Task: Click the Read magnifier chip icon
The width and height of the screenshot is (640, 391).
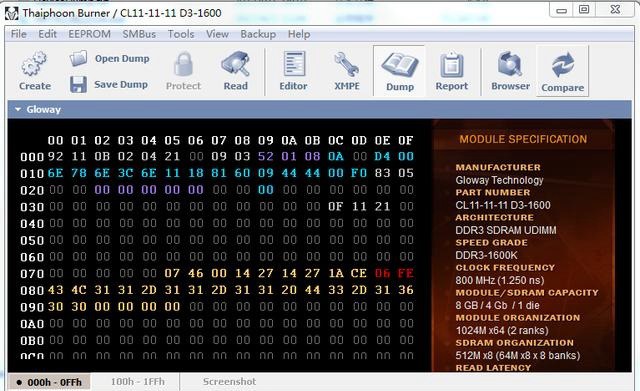Action: point(235,64)
